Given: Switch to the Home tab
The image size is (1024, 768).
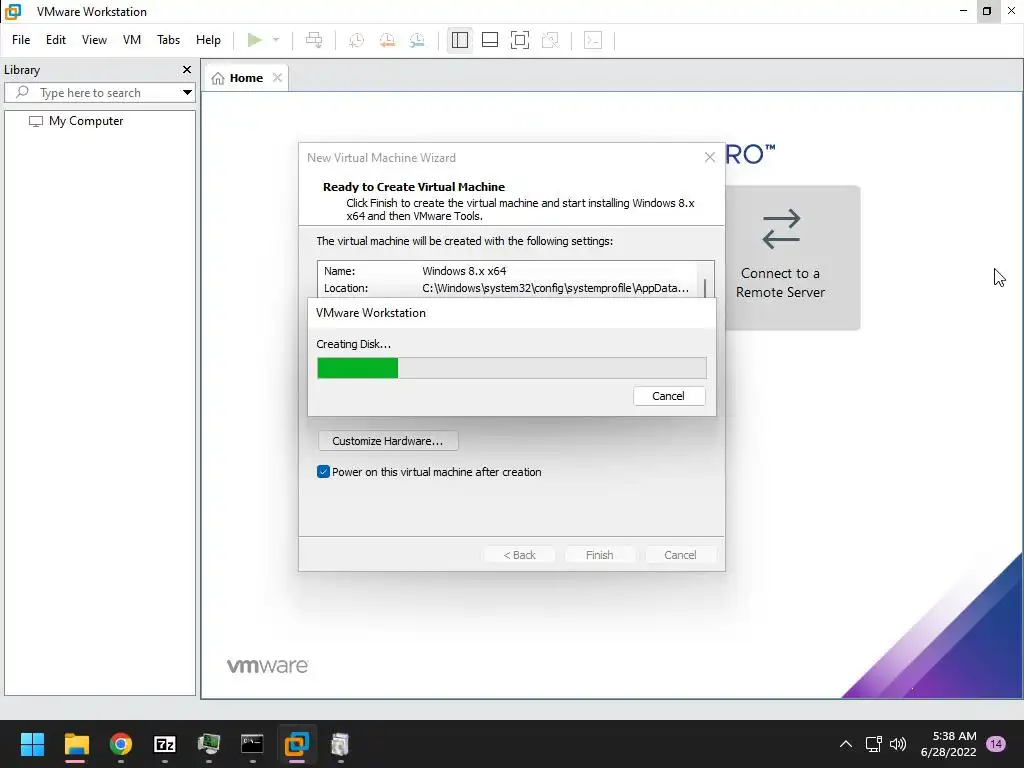Looking at the screenshot, I should click(x=246, y=78).
